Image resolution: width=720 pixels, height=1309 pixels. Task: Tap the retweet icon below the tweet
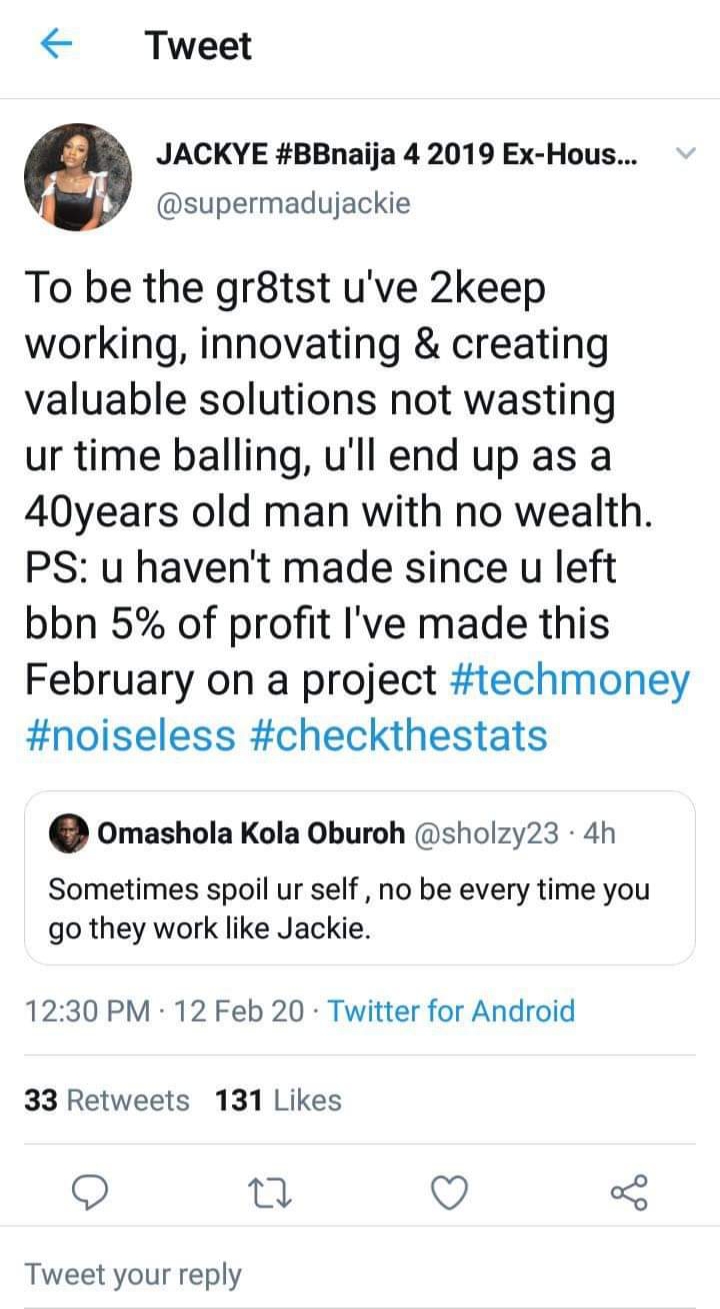tap(270, 1192)
